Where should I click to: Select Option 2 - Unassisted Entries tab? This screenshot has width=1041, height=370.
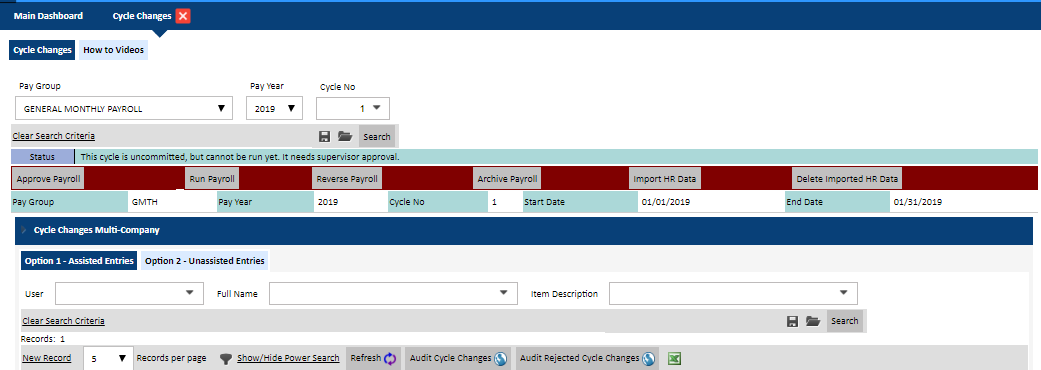coord(204,261)
